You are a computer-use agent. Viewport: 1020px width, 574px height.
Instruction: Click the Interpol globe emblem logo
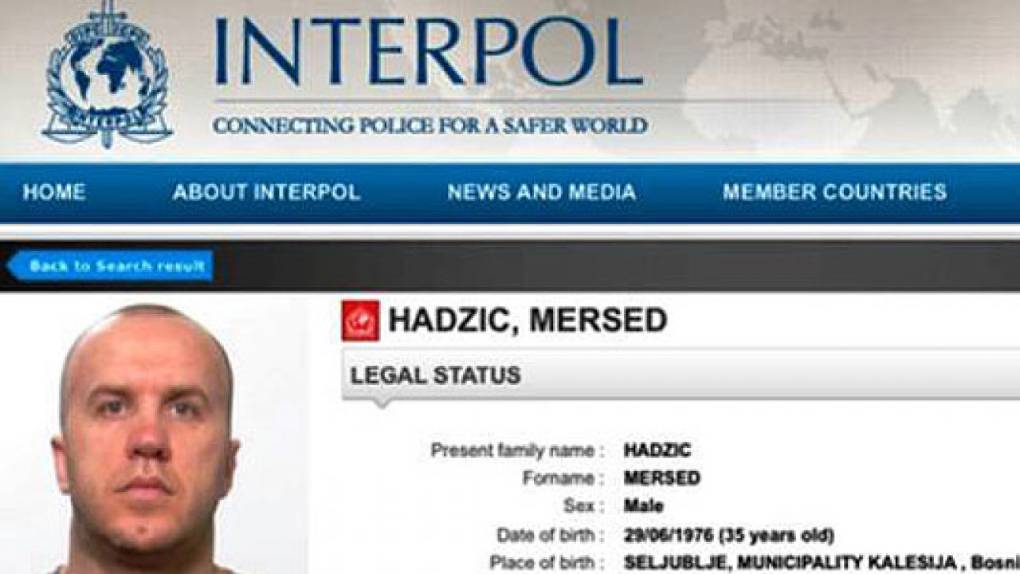coord(108,74)
